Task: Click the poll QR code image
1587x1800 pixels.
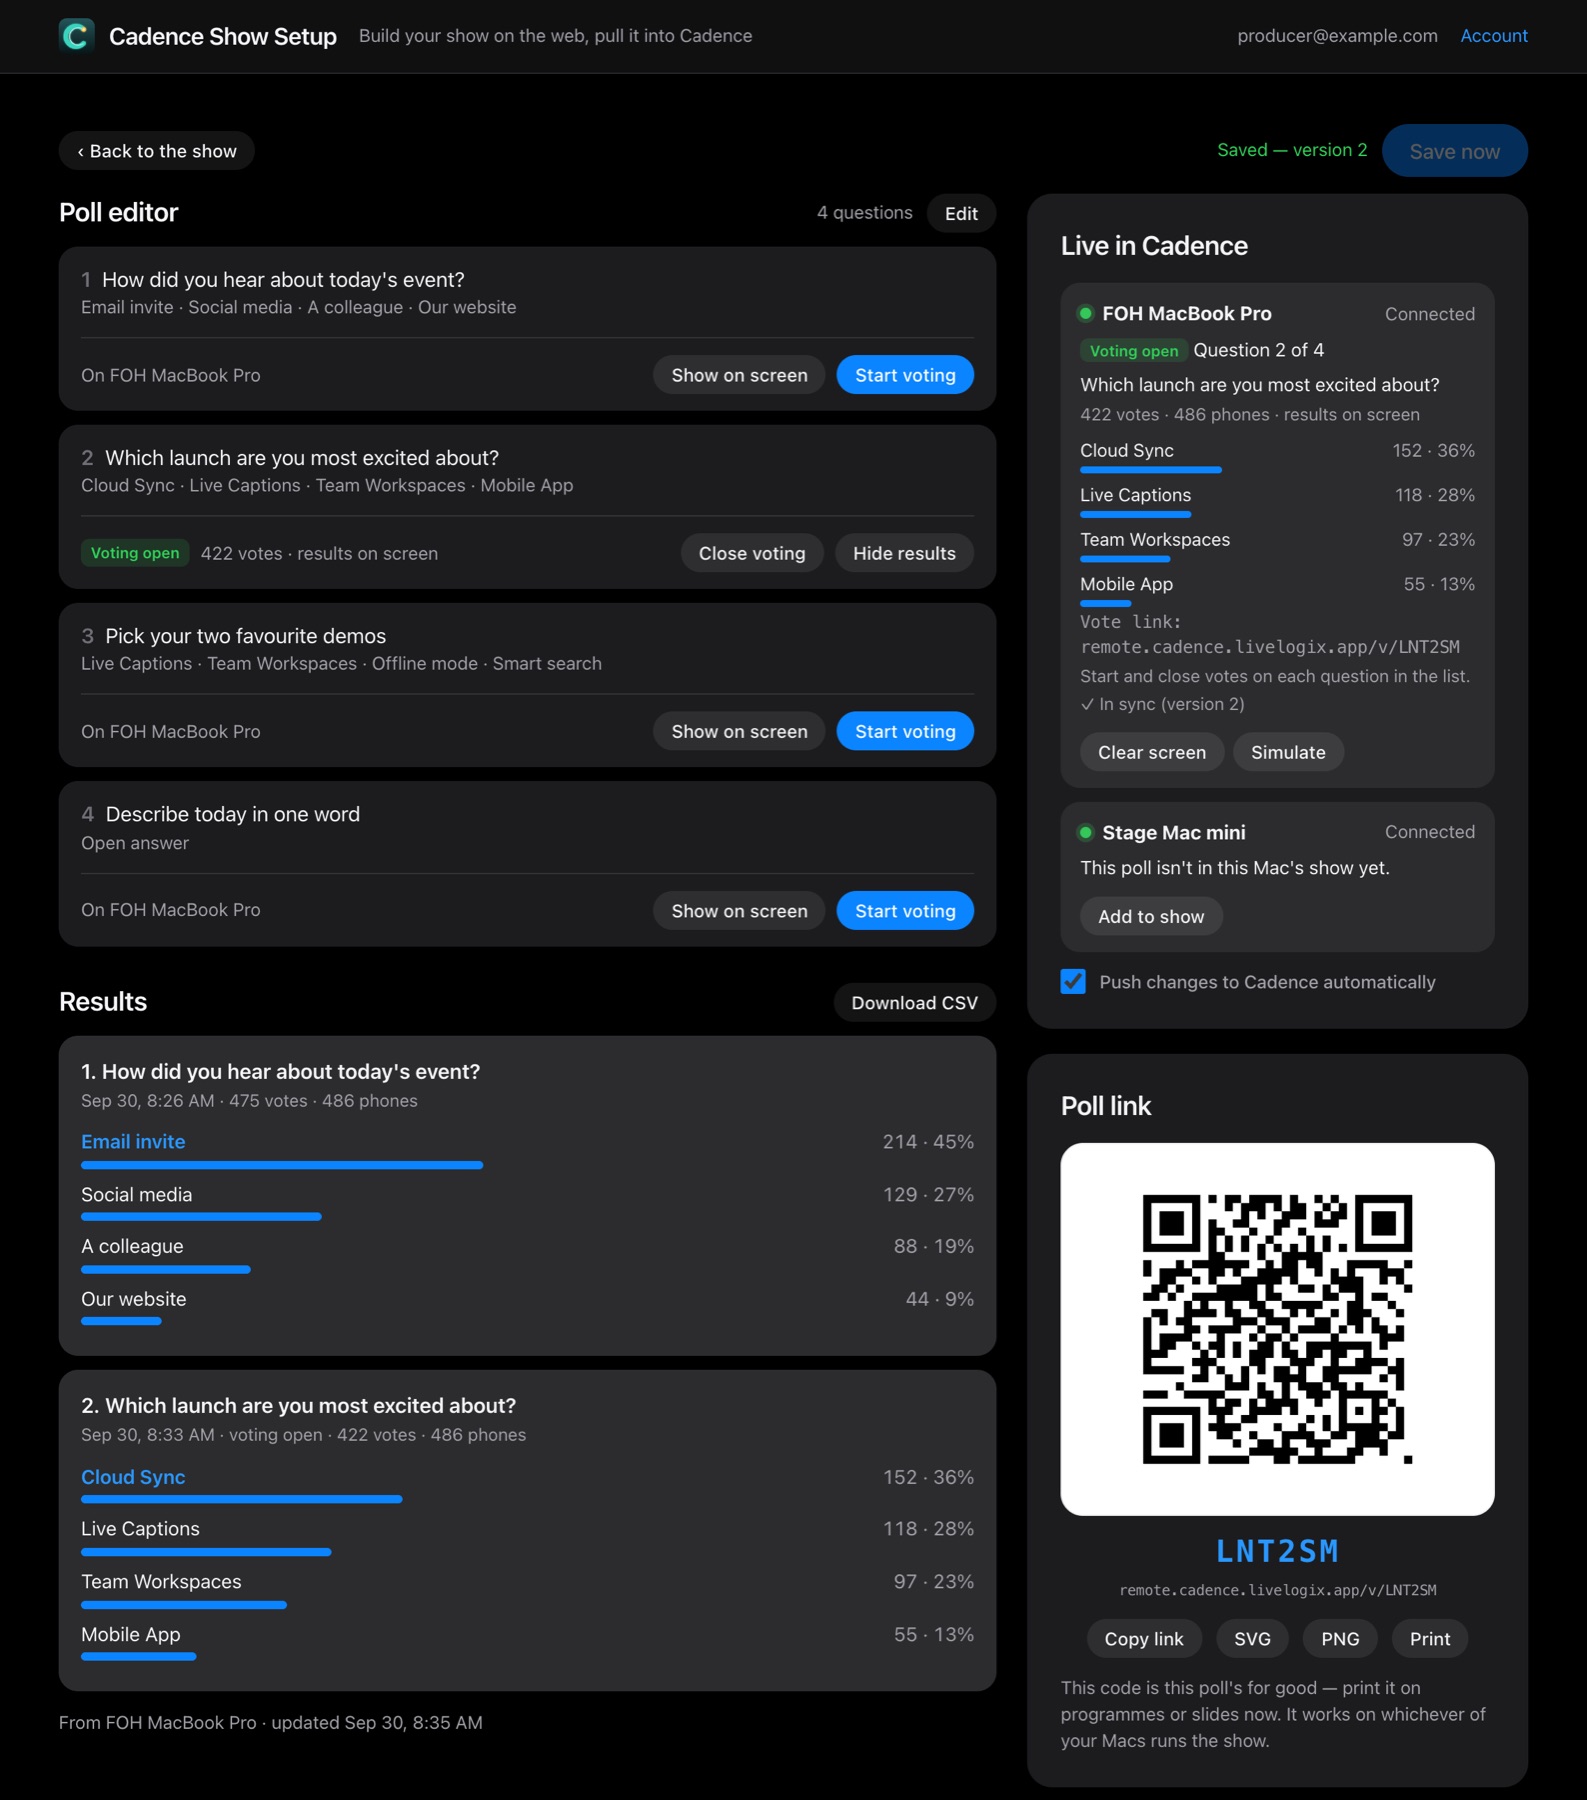Action: coord(1277,1329)
